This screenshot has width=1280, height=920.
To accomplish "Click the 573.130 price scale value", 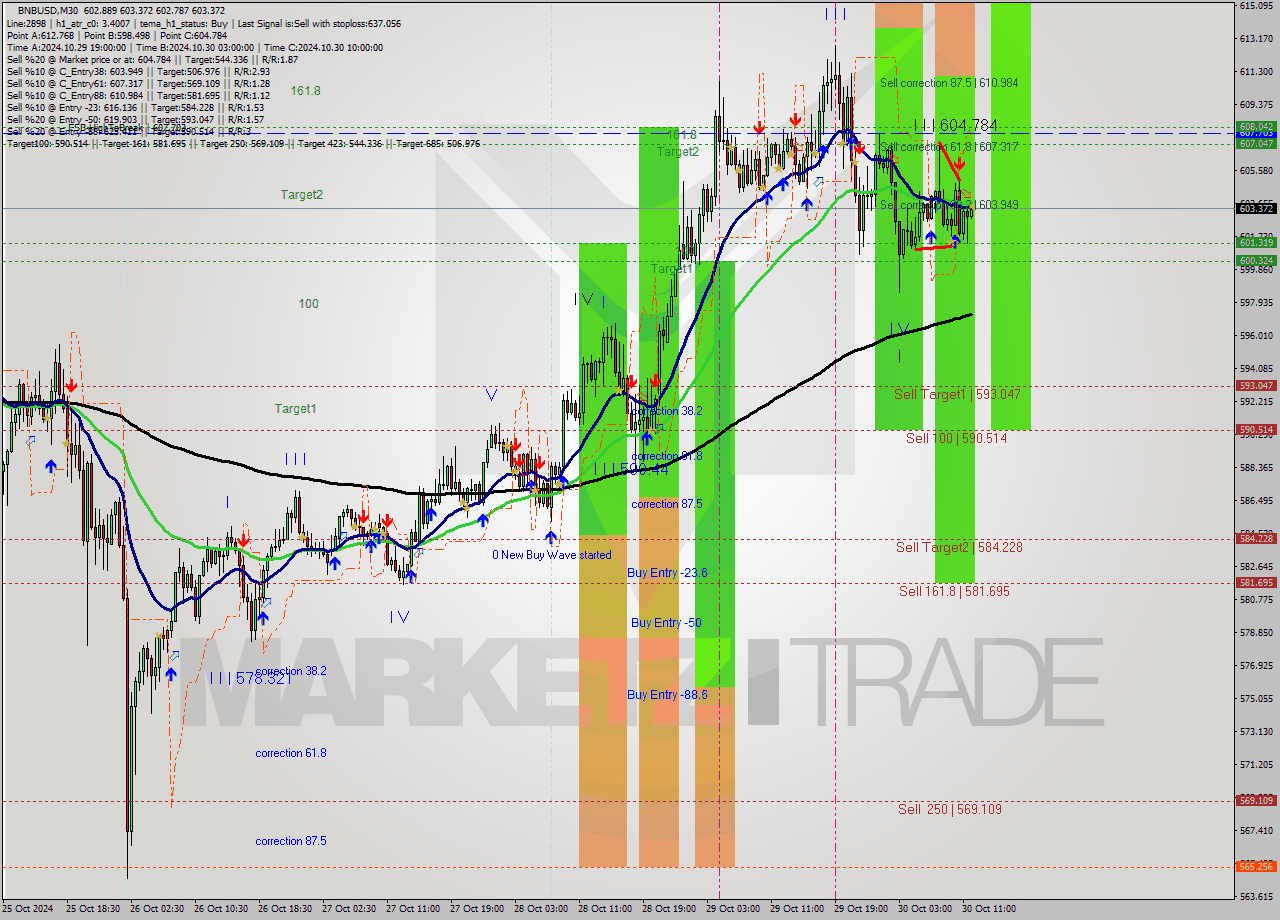I will tap(1255, 731).
